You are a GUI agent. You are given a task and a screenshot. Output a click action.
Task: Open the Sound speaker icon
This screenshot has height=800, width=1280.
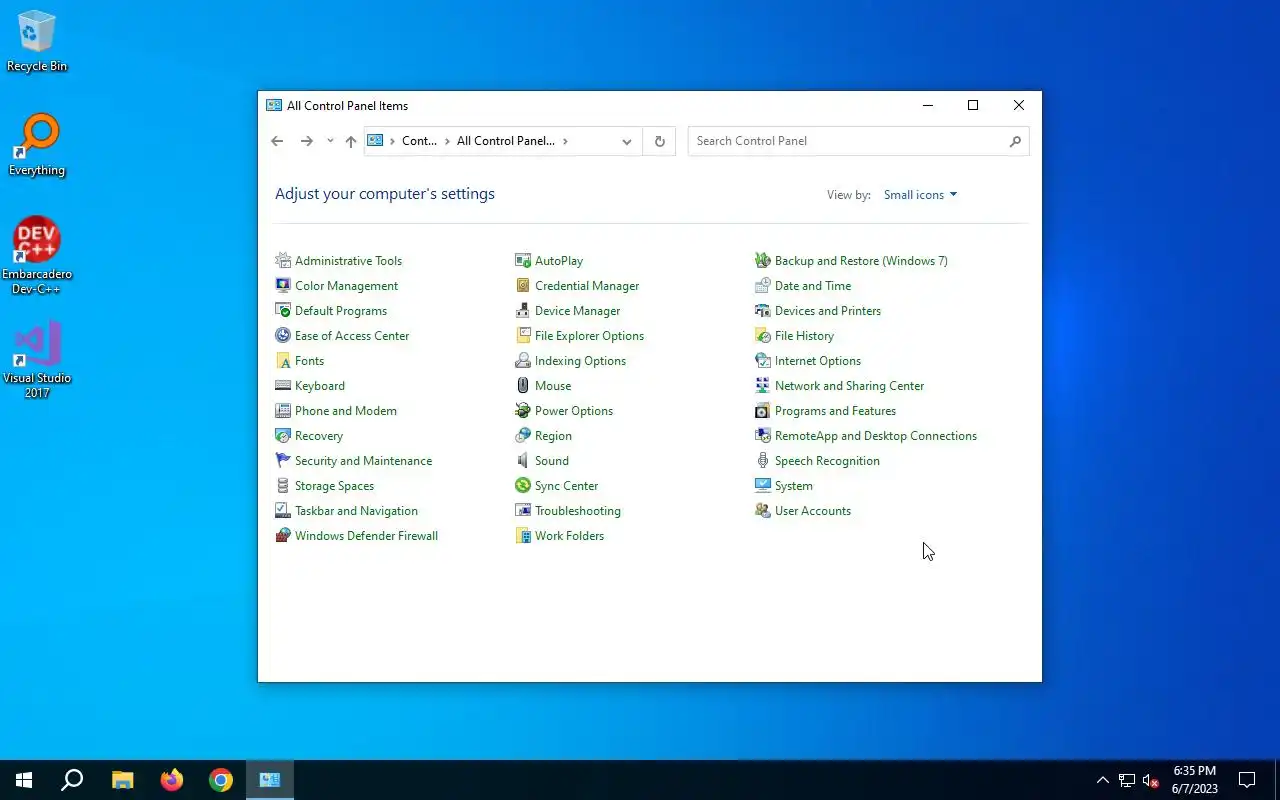point(523,461)
